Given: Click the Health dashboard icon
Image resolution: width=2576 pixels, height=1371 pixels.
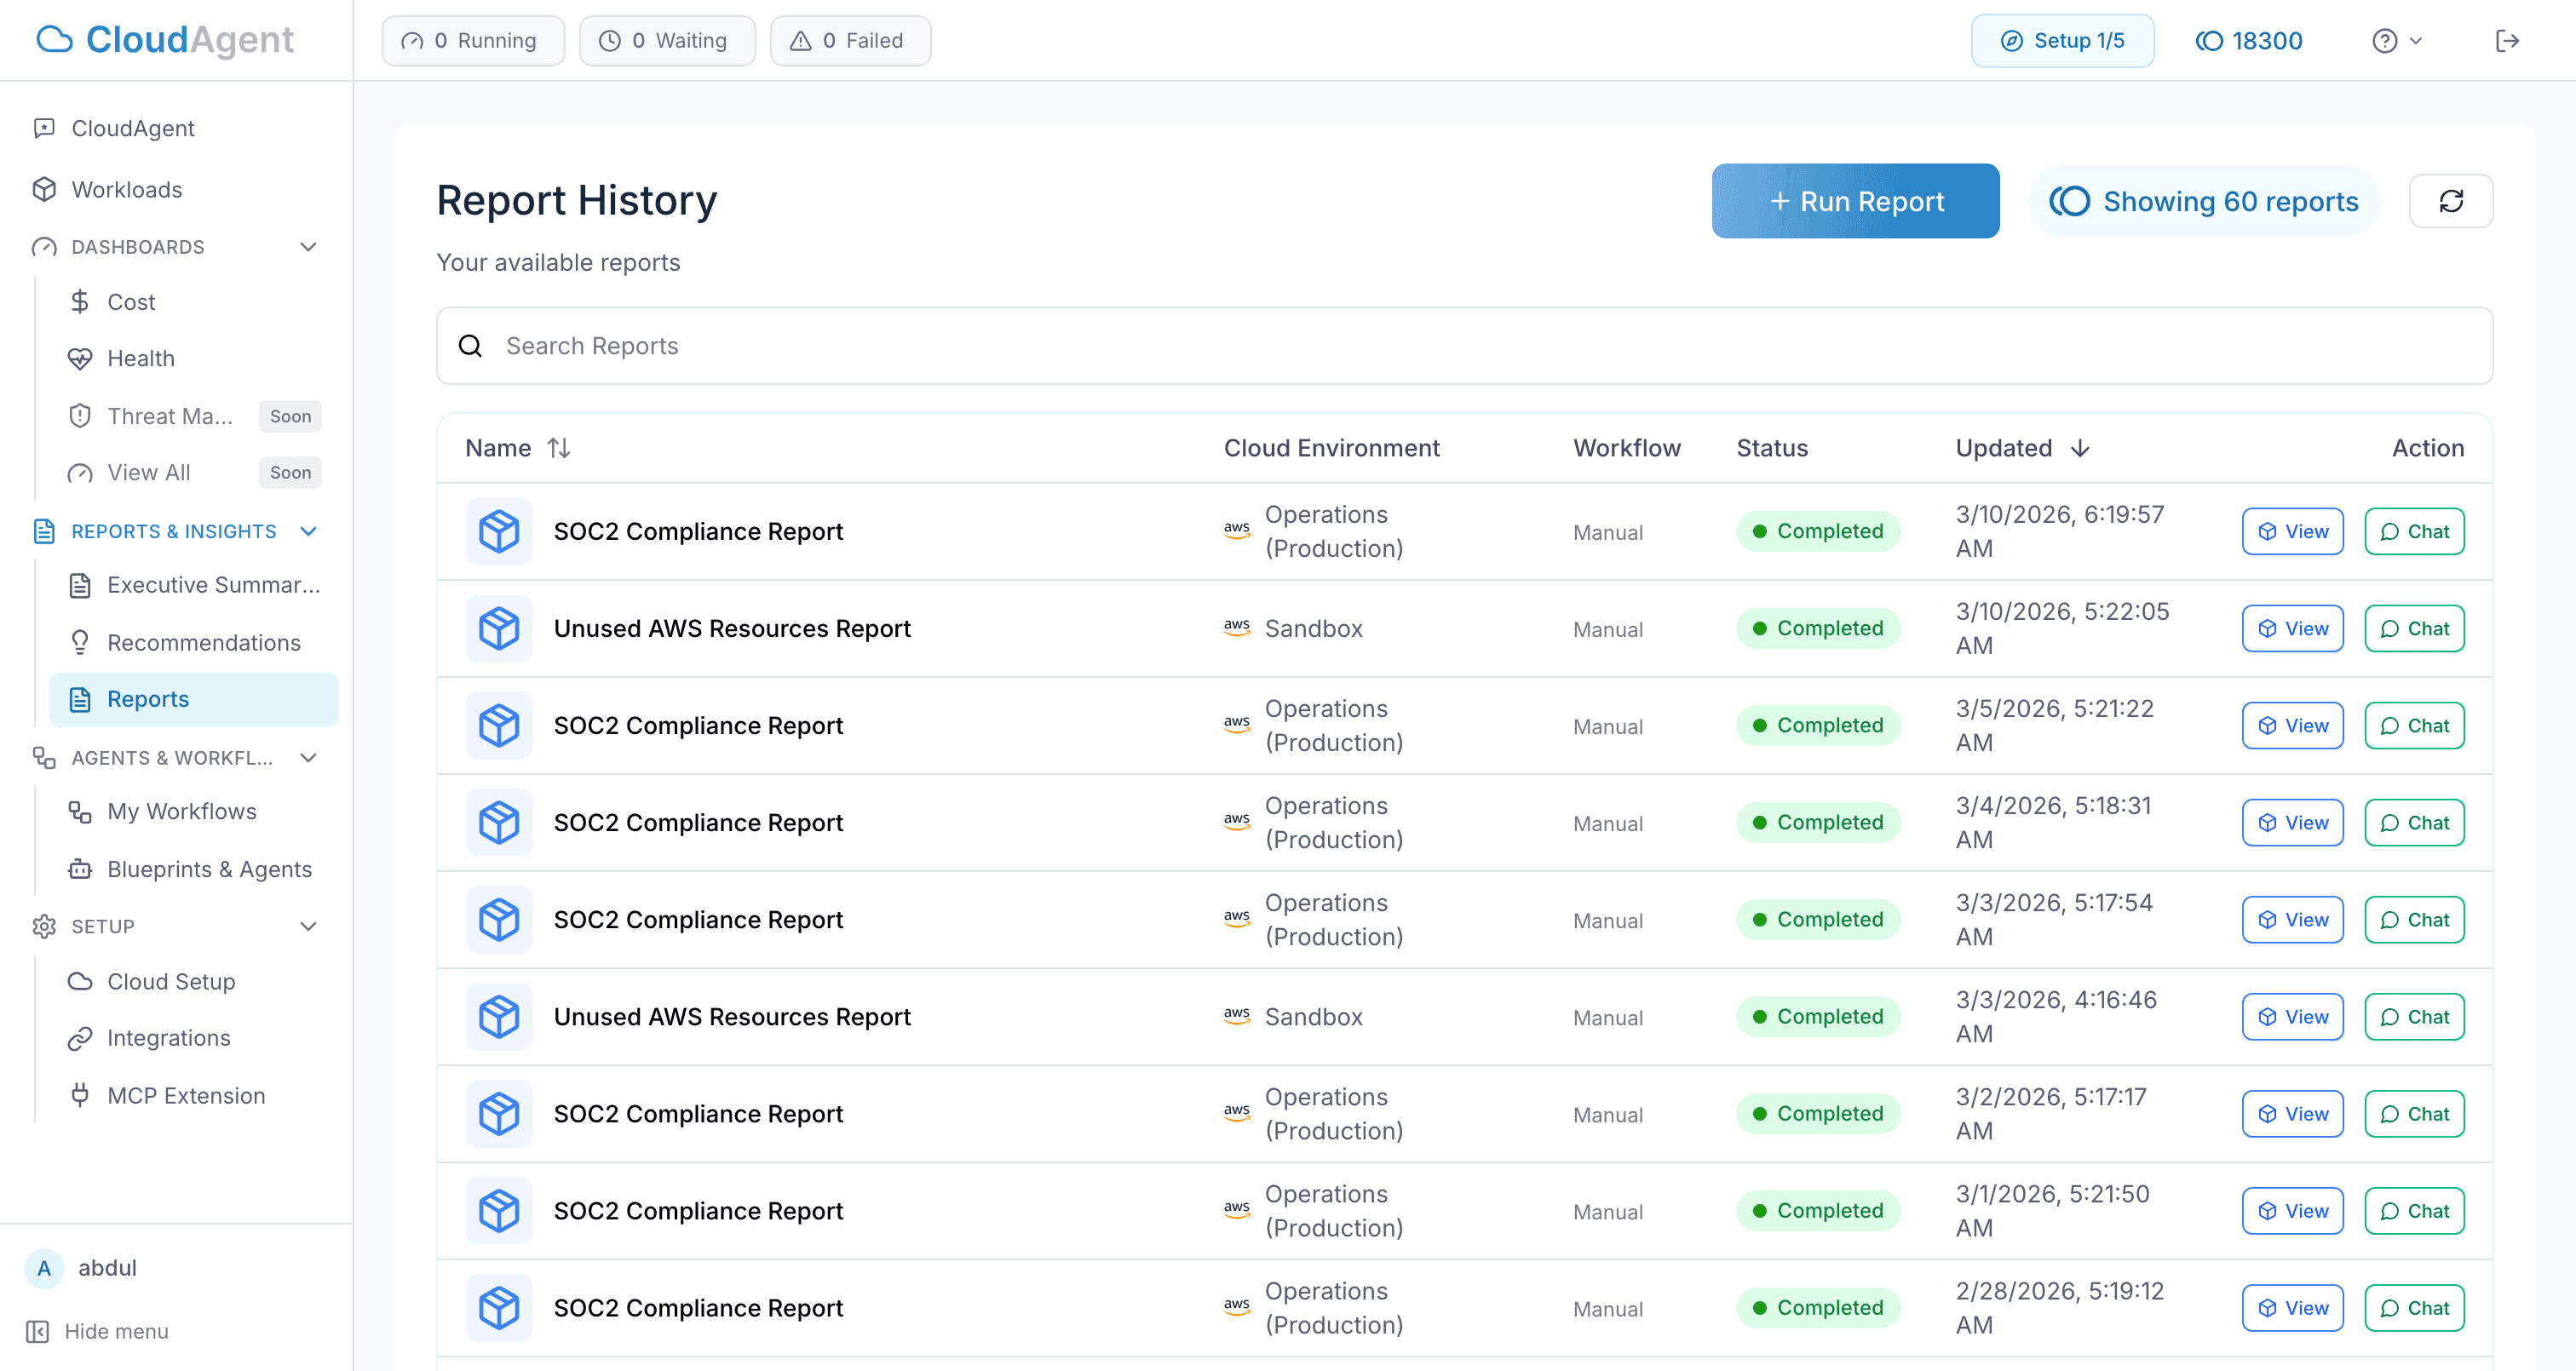Looking at the screenshot, I should (81, 358).
